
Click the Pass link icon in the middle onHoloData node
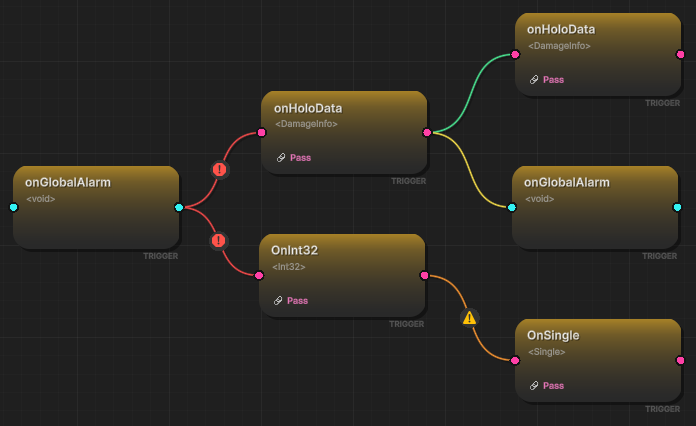pos(282,157)
